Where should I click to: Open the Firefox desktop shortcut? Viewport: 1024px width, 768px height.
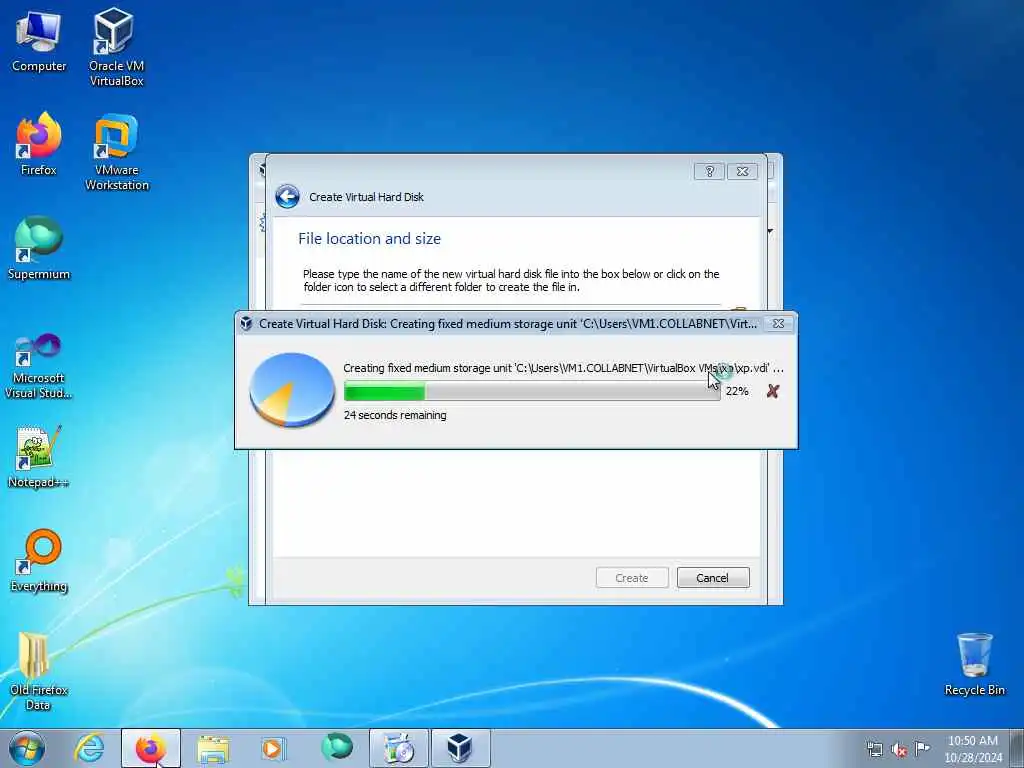coord(39,144)
